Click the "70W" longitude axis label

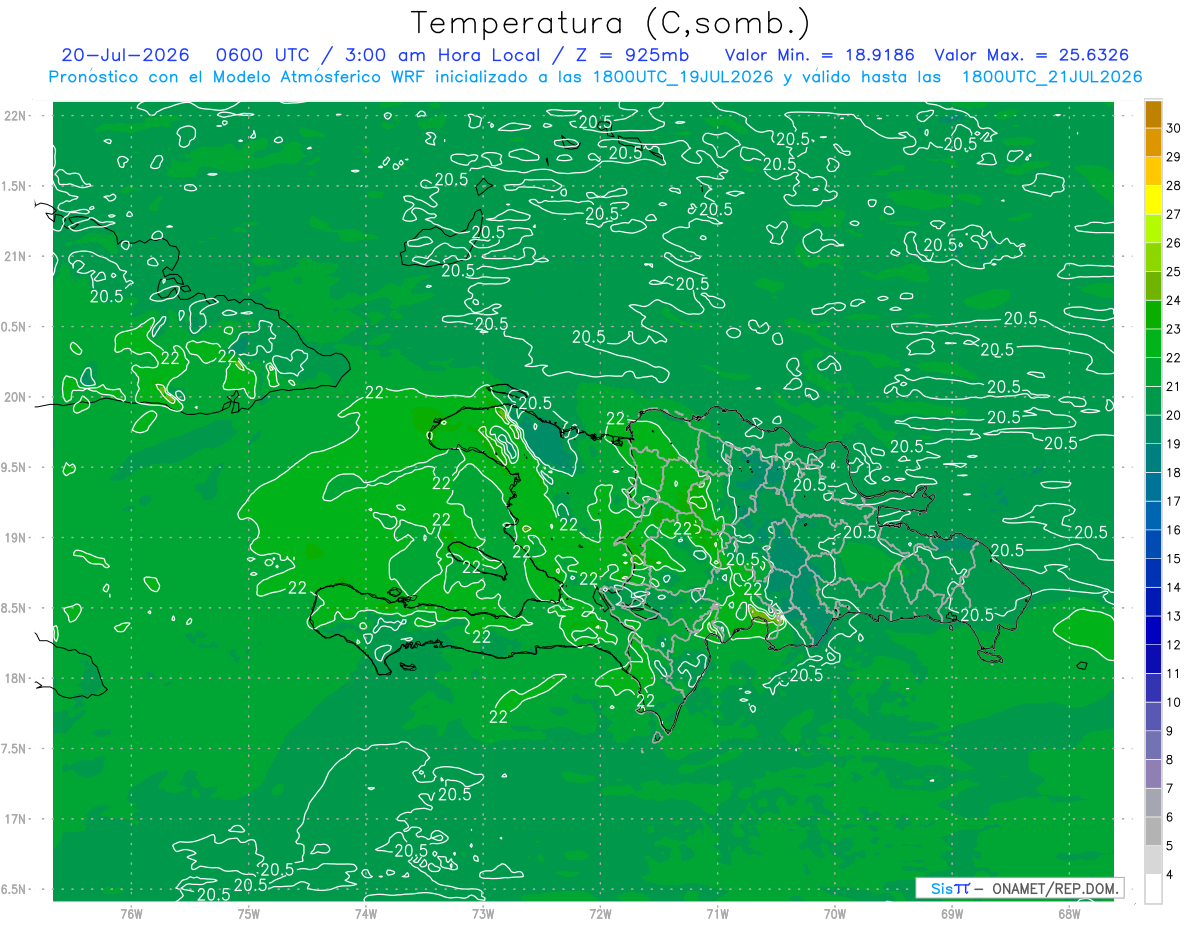(835, 913)
